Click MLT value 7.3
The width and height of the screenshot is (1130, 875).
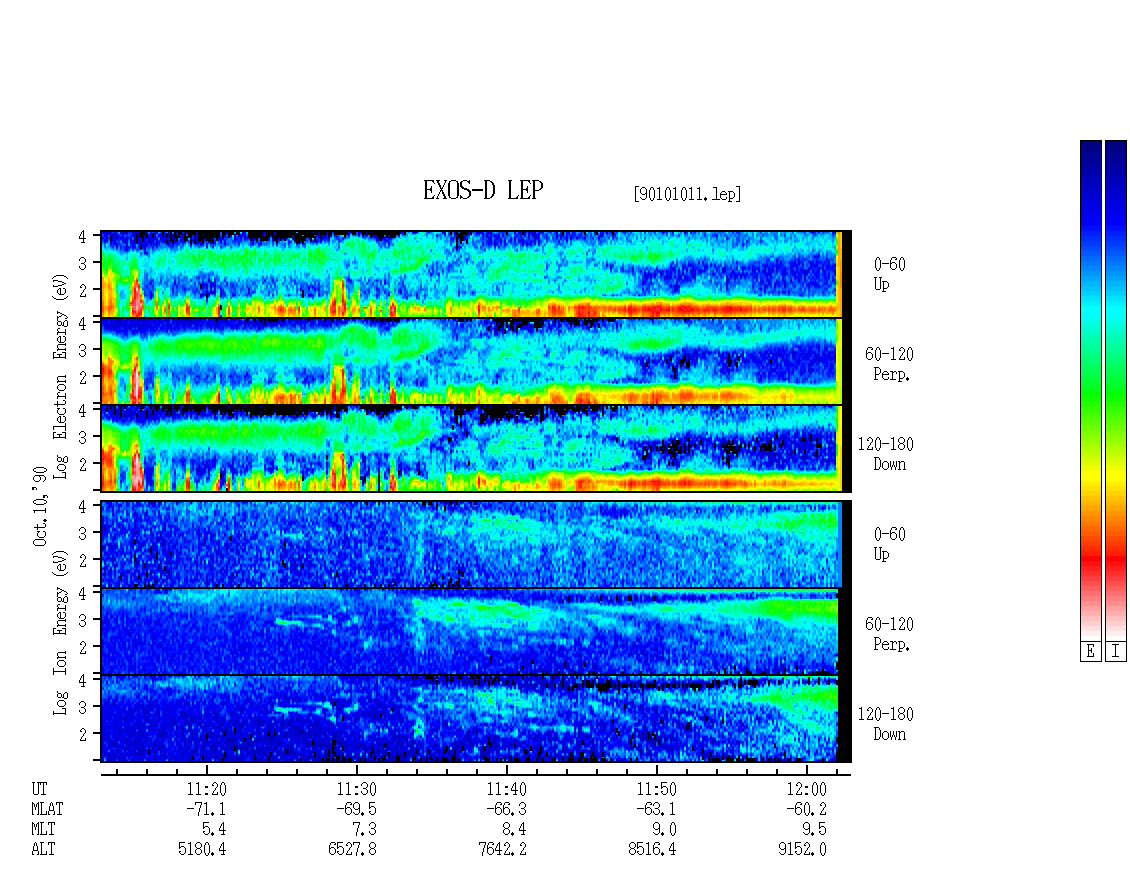tap(365, 830)
